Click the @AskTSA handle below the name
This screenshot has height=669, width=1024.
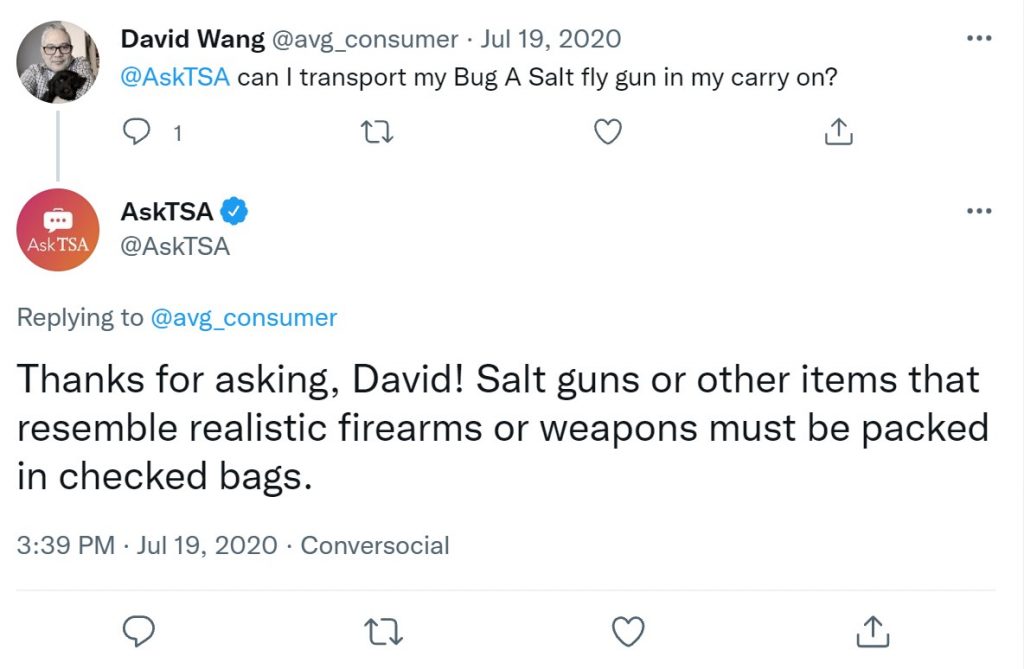(x=175, y=247)
